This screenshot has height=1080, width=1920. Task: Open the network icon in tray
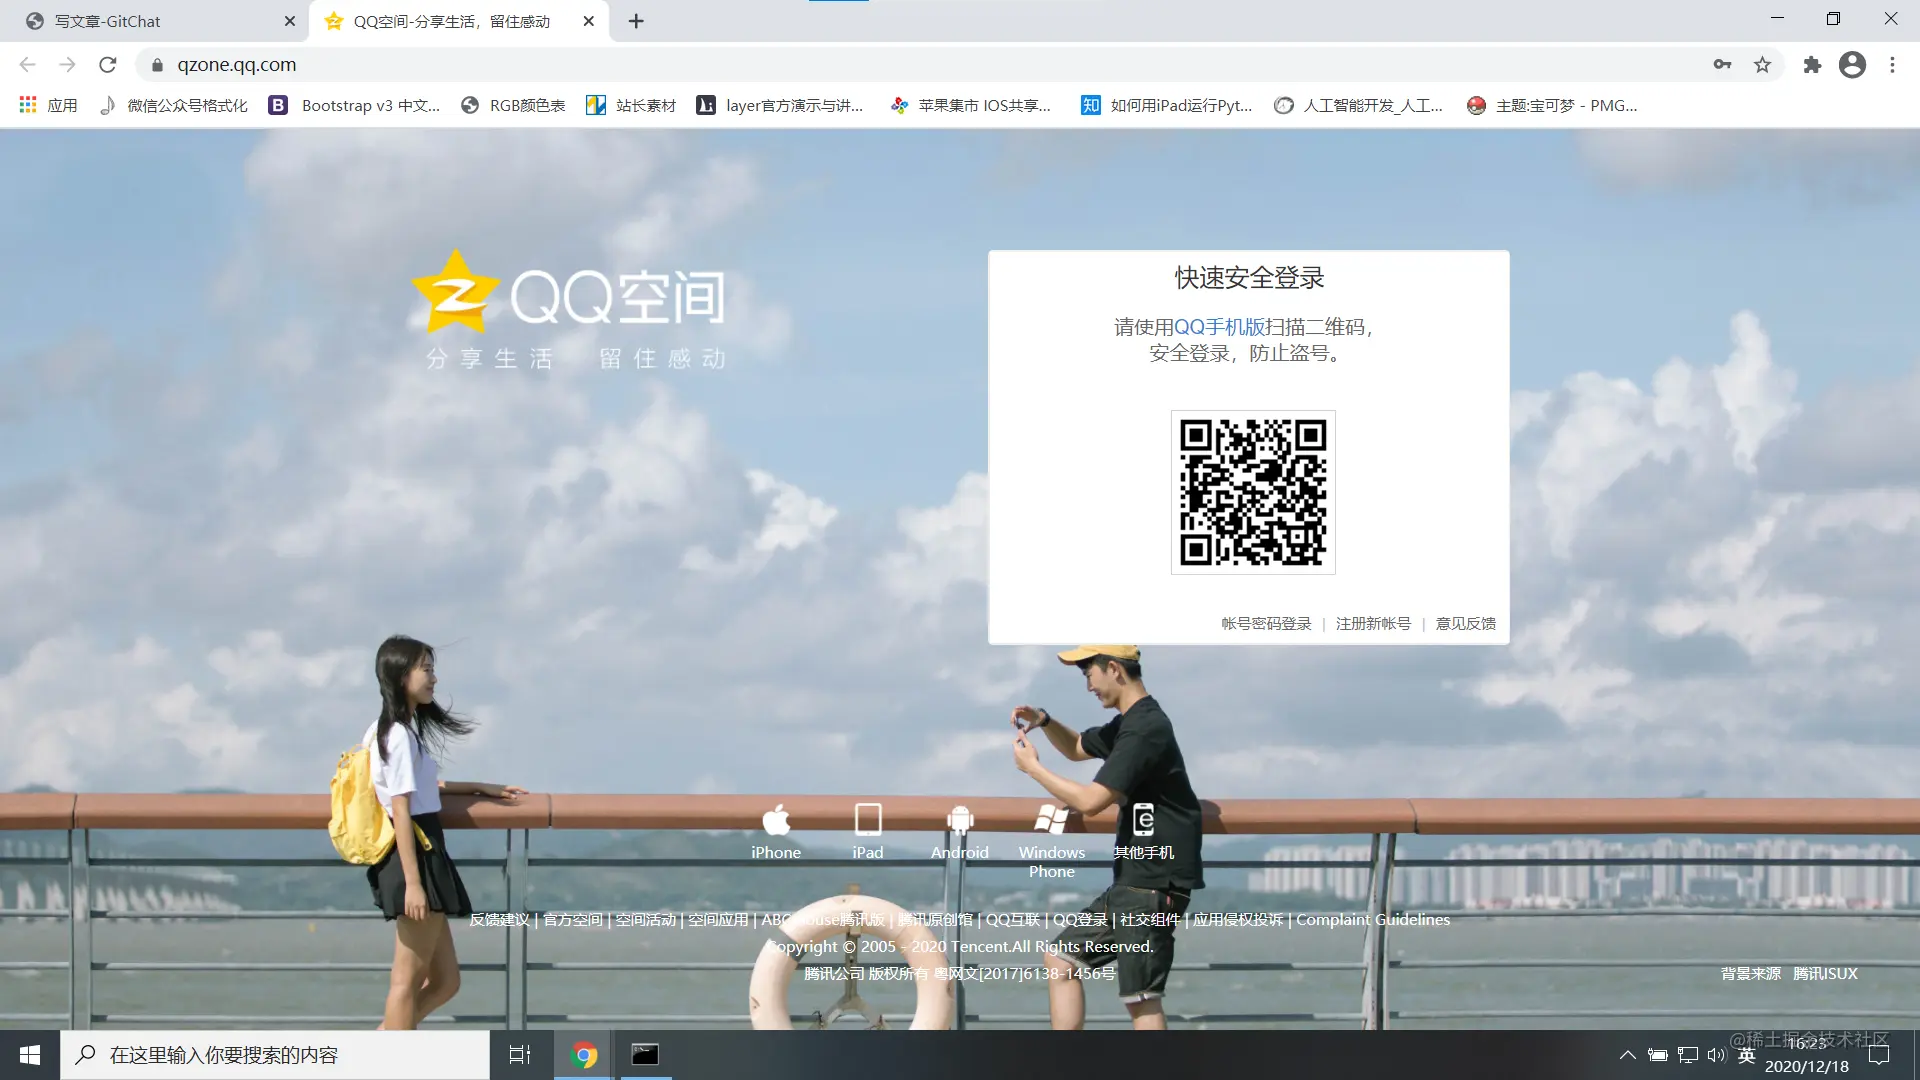1688,1055
